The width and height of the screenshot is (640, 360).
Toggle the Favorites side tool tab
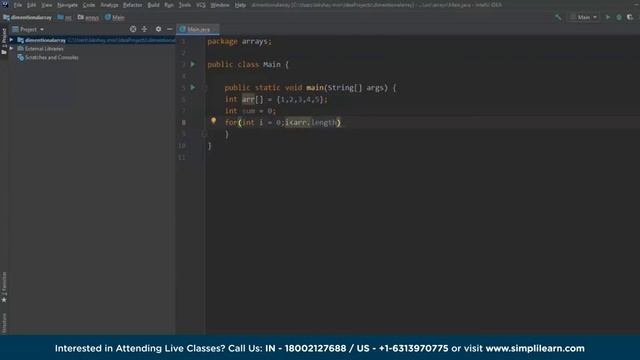[4, 287]
